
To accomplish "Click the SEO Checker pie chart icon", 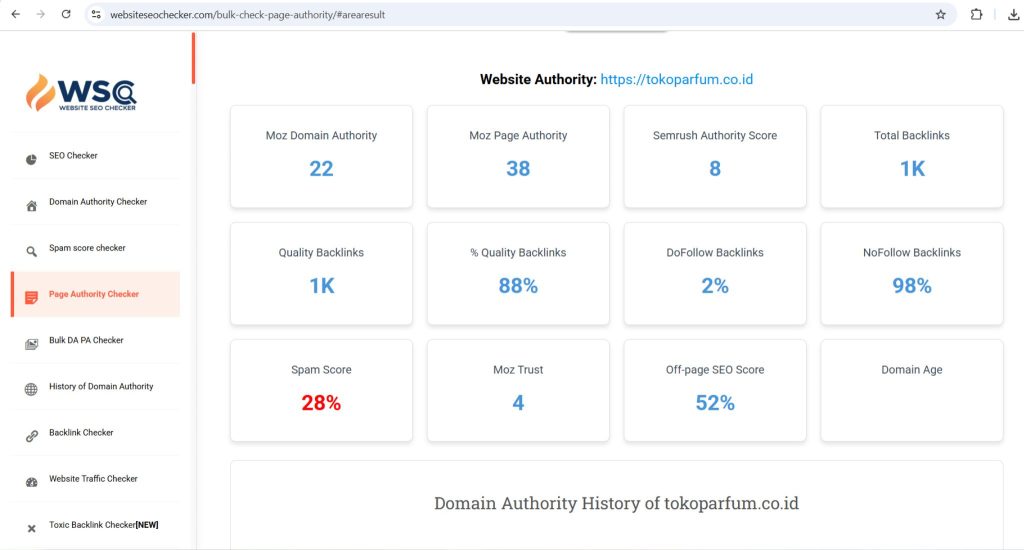I will 31,158.
